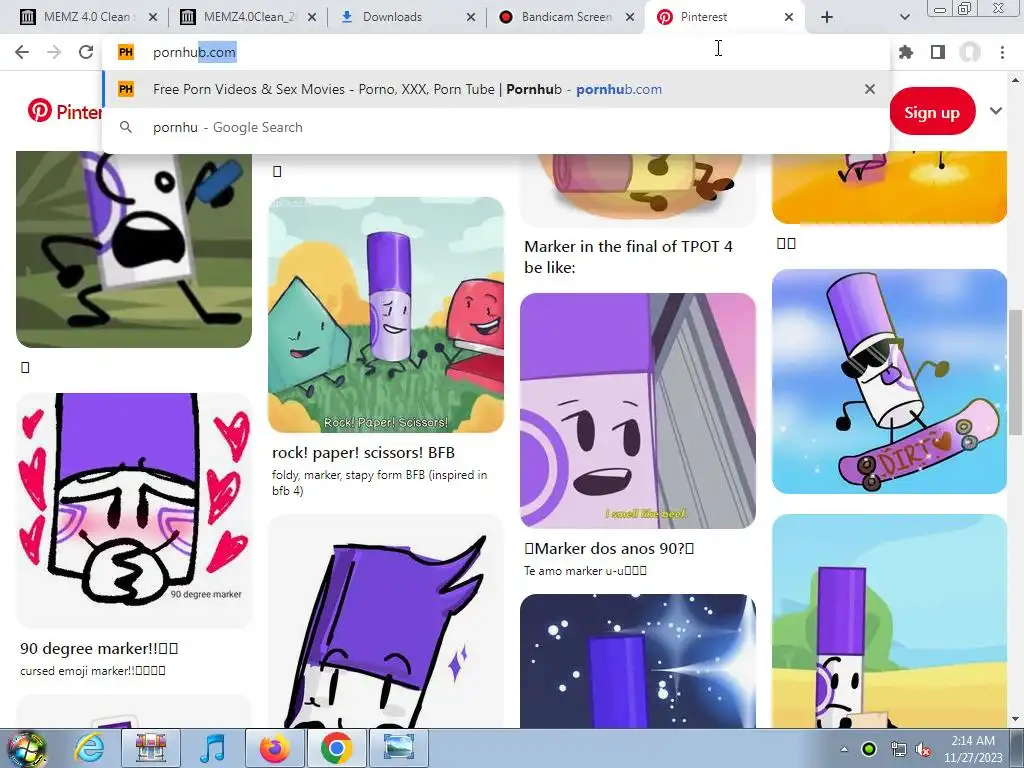The image size is (1024, 768).
Task: Click 'foldy, marker, stapy form BFB' description
Action: 379,483
